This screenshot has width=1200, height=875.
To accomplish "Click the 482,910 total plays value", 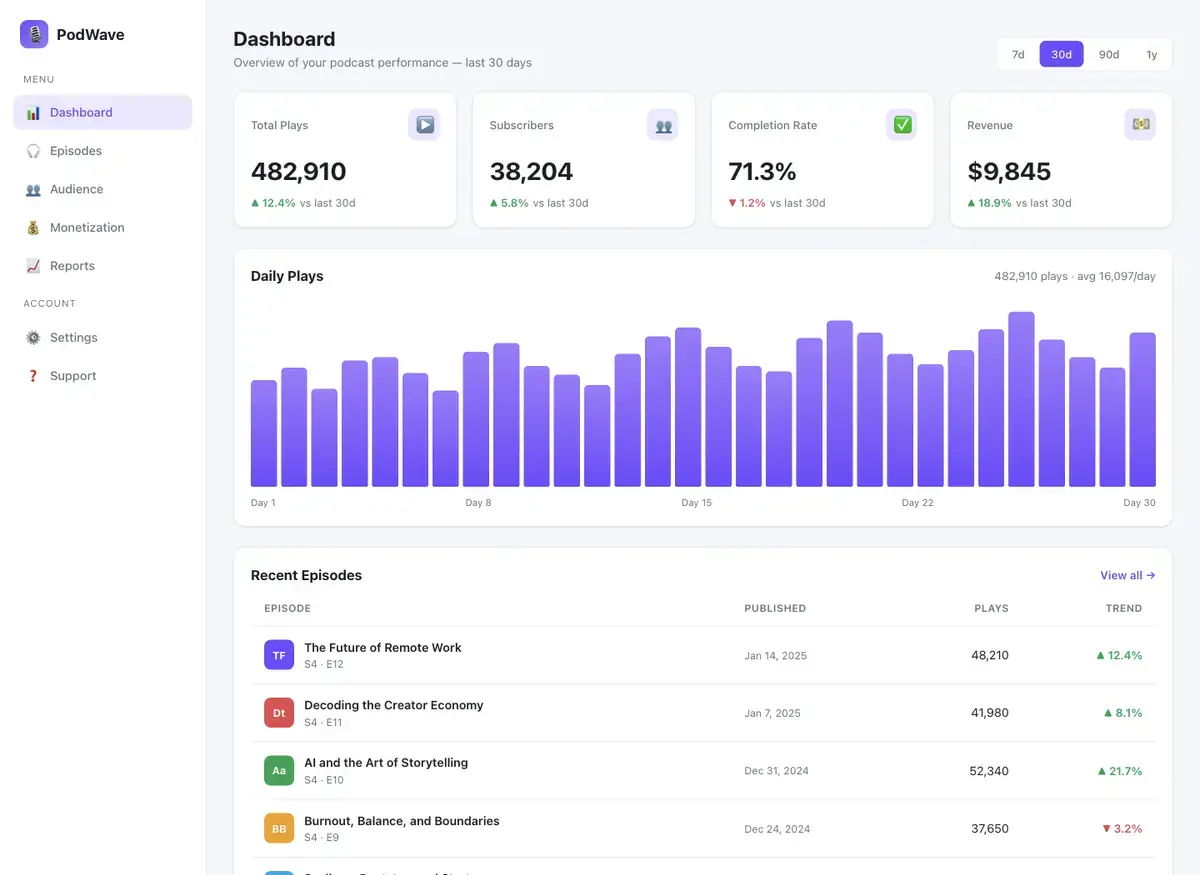I will pos(299,171).
